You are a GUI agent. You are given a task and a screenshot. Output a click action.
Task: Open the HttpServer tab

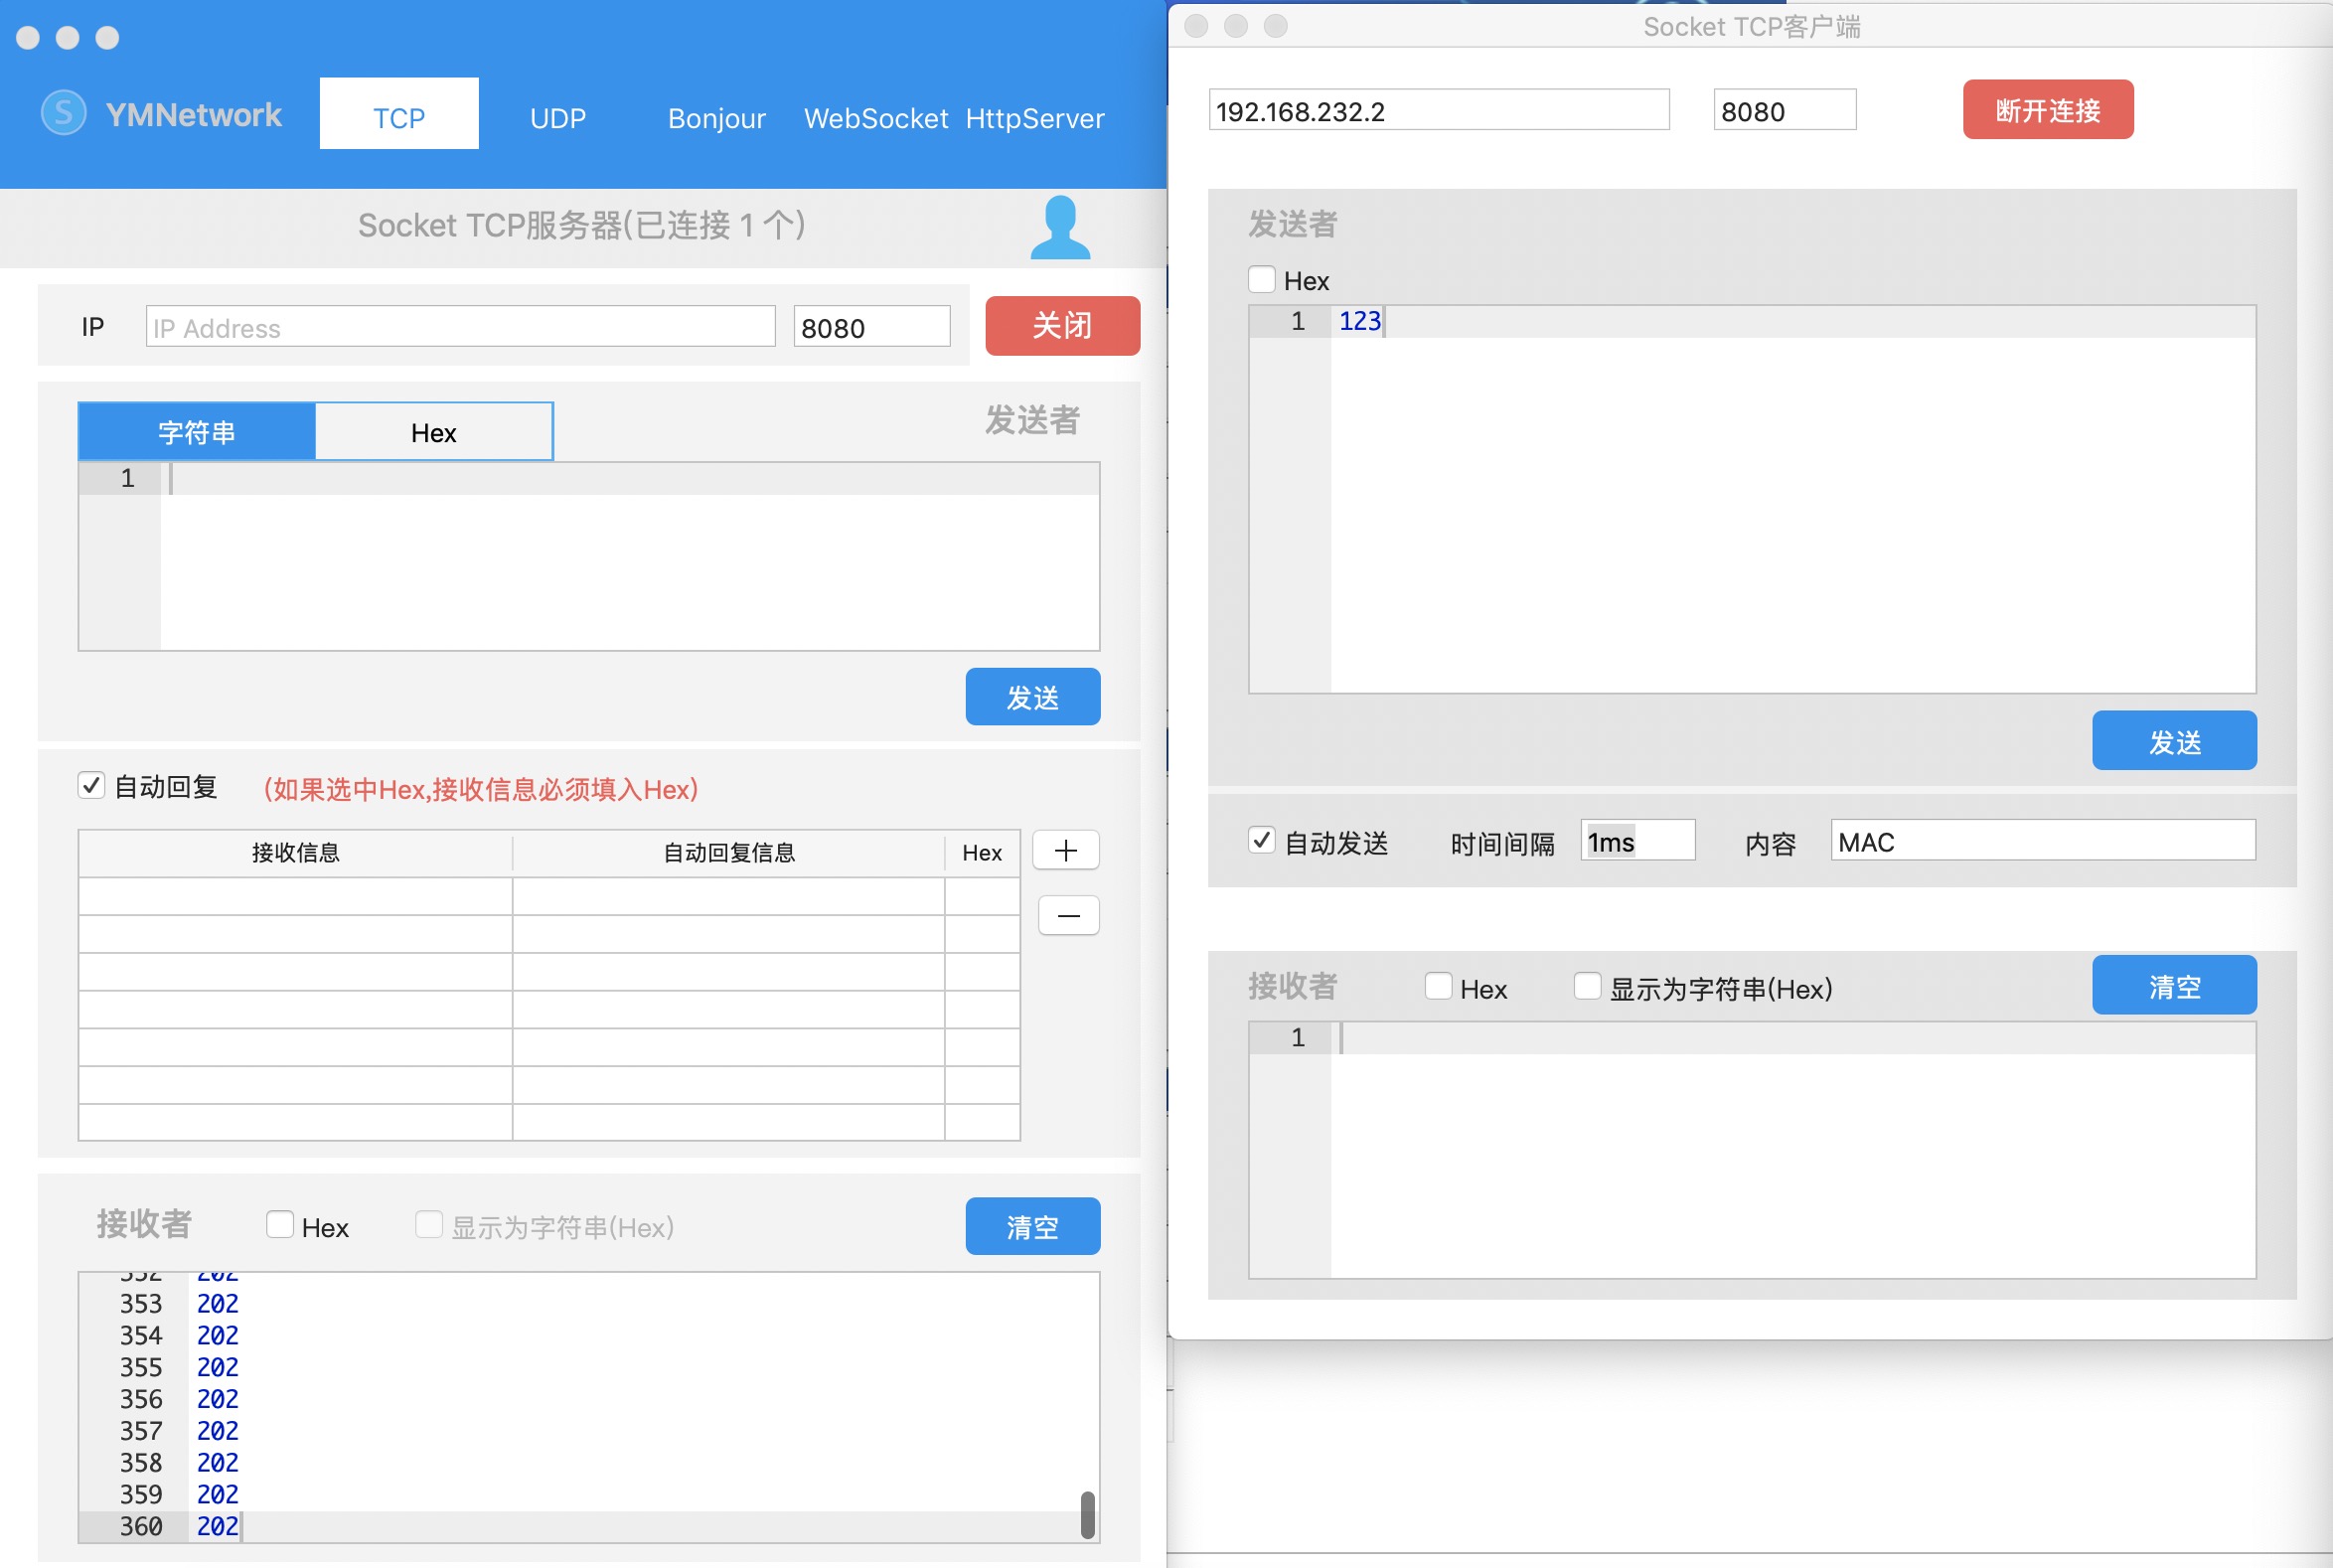pos(1035,118)
